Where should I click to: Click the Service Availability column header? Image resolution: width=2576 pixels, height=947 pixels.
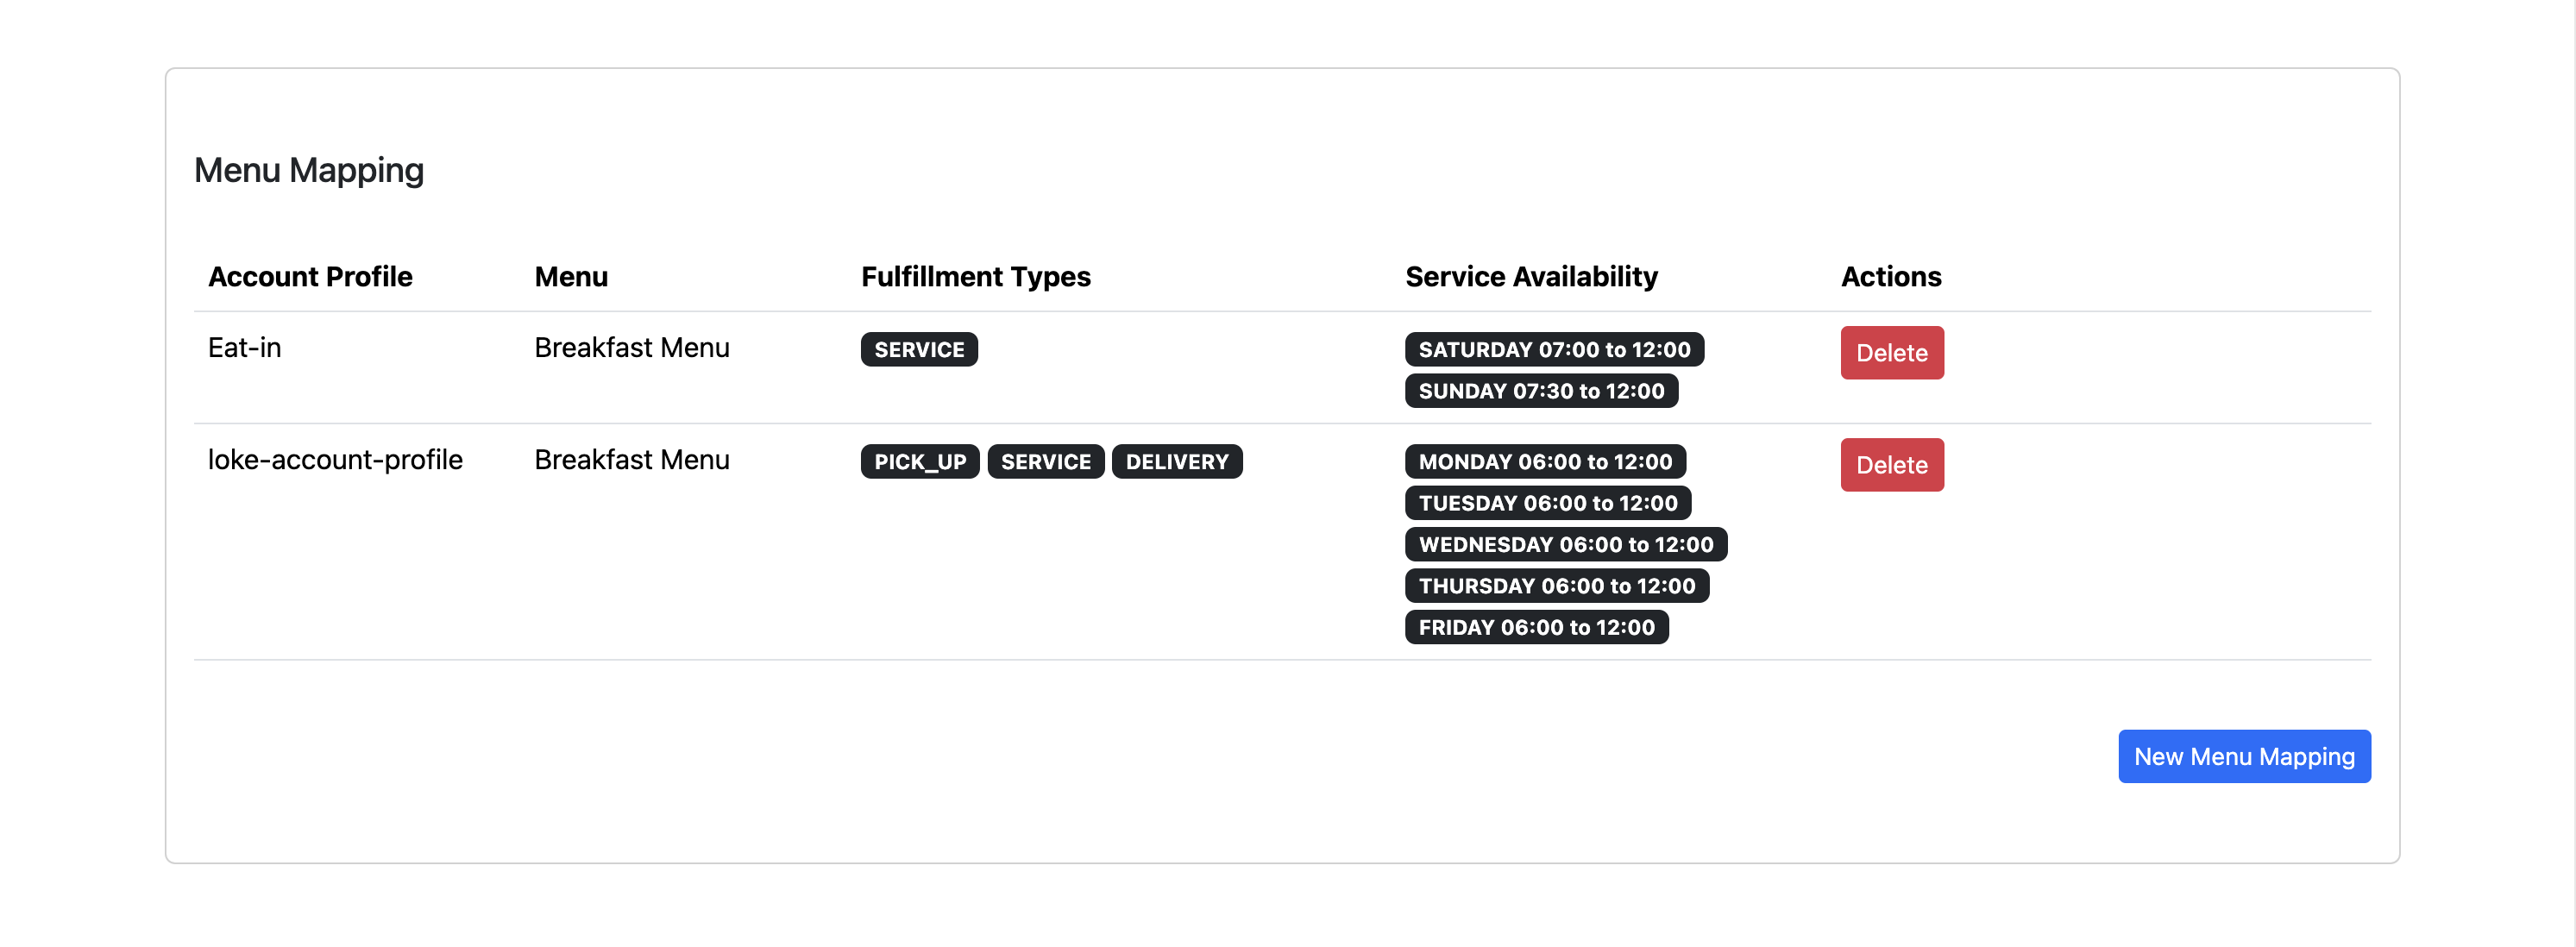point(1531,276)
